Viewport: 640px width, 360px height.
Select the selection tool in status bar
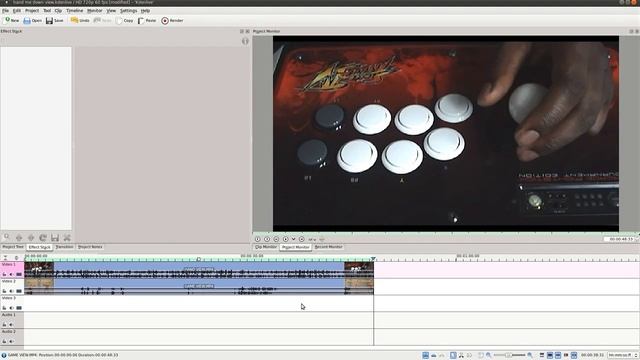click(453, 356)
